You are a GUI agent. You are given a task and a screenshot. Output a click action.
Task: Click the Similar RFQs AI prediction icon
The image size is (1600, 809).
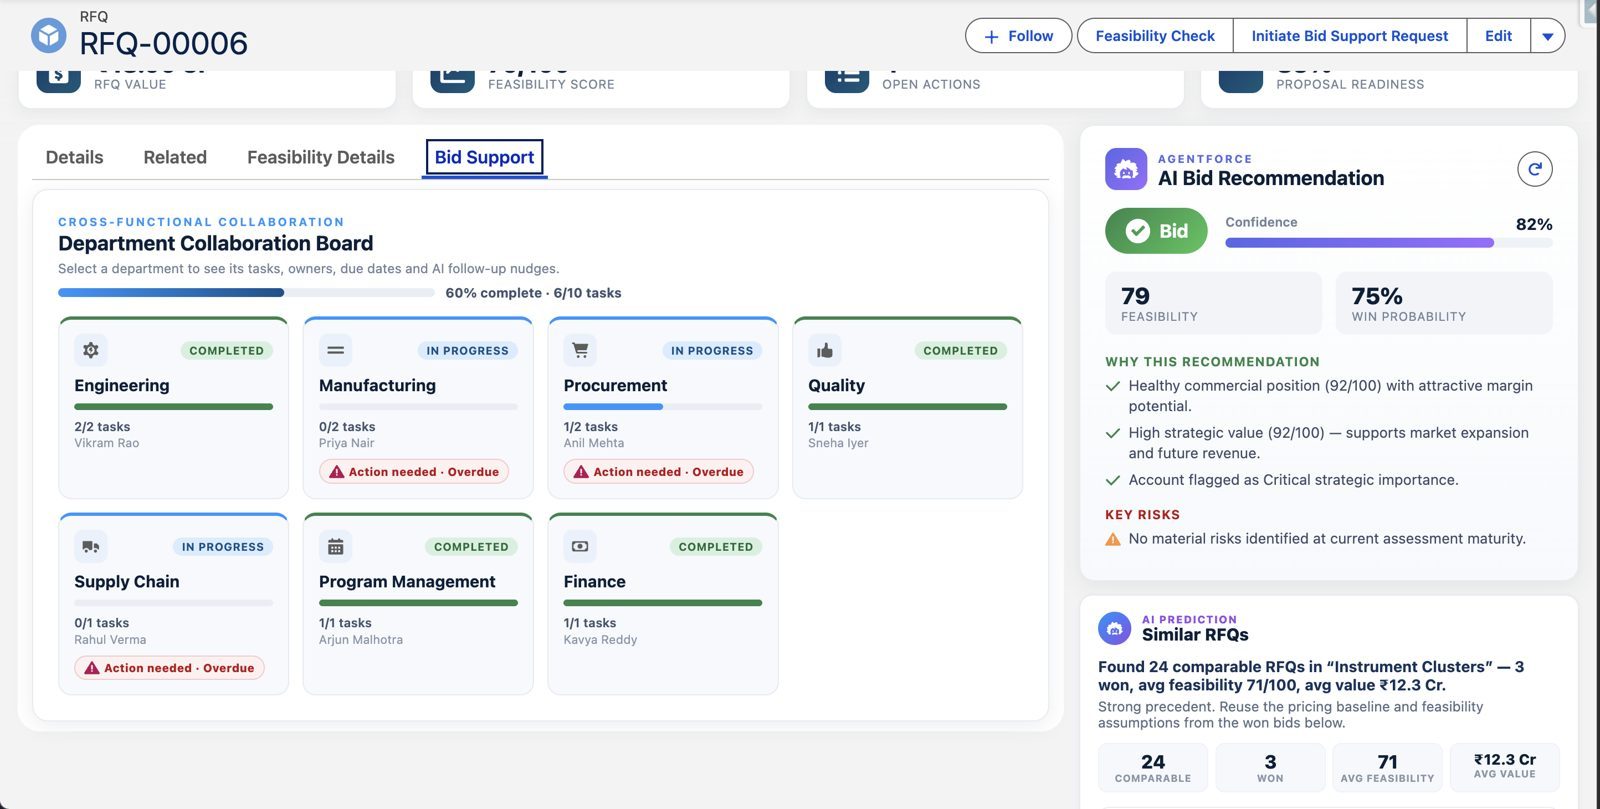coord(1114,628)
